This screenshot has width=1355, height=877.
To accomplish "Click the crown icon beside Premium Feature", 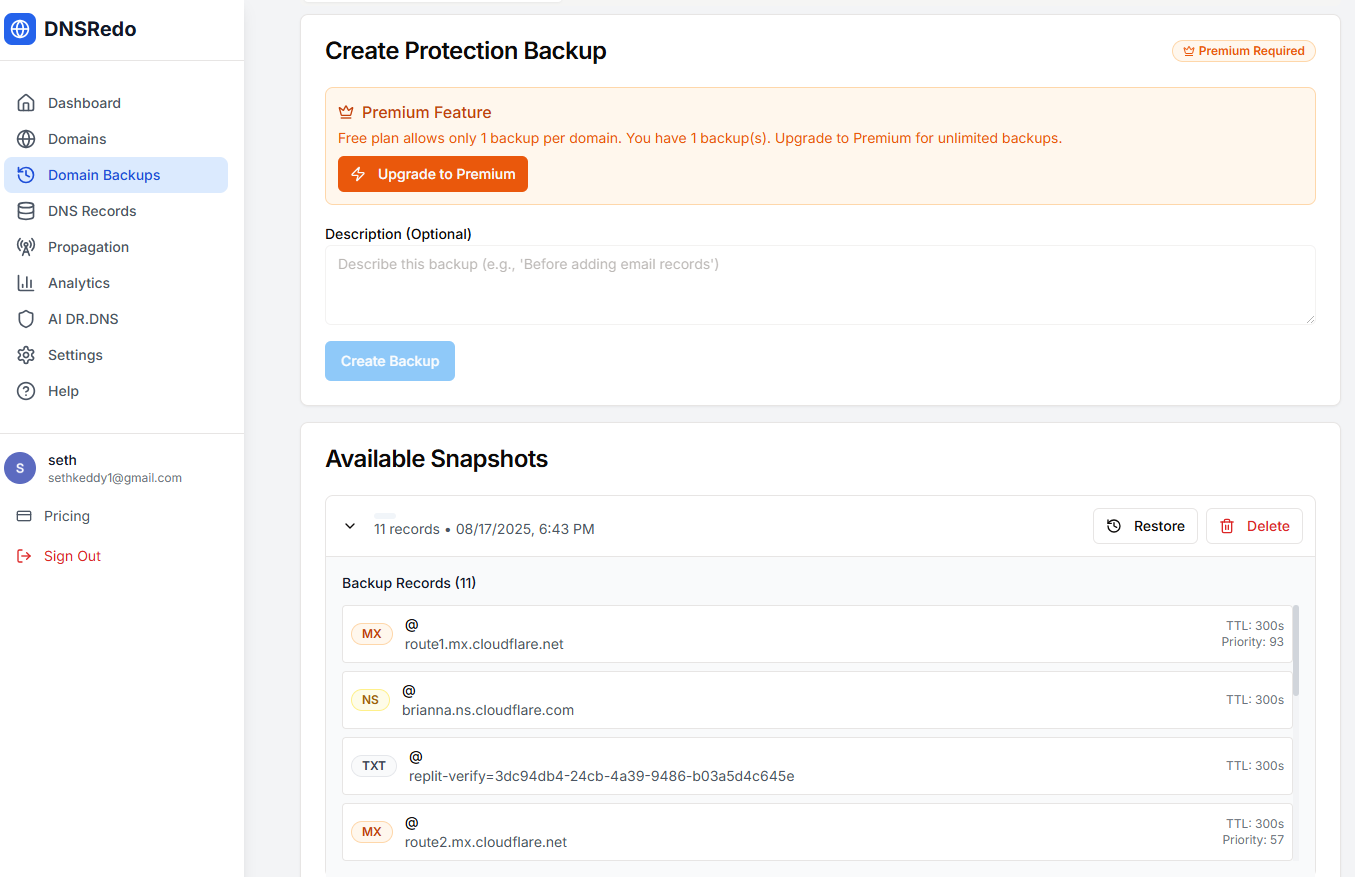I will [x=346, y=112].
